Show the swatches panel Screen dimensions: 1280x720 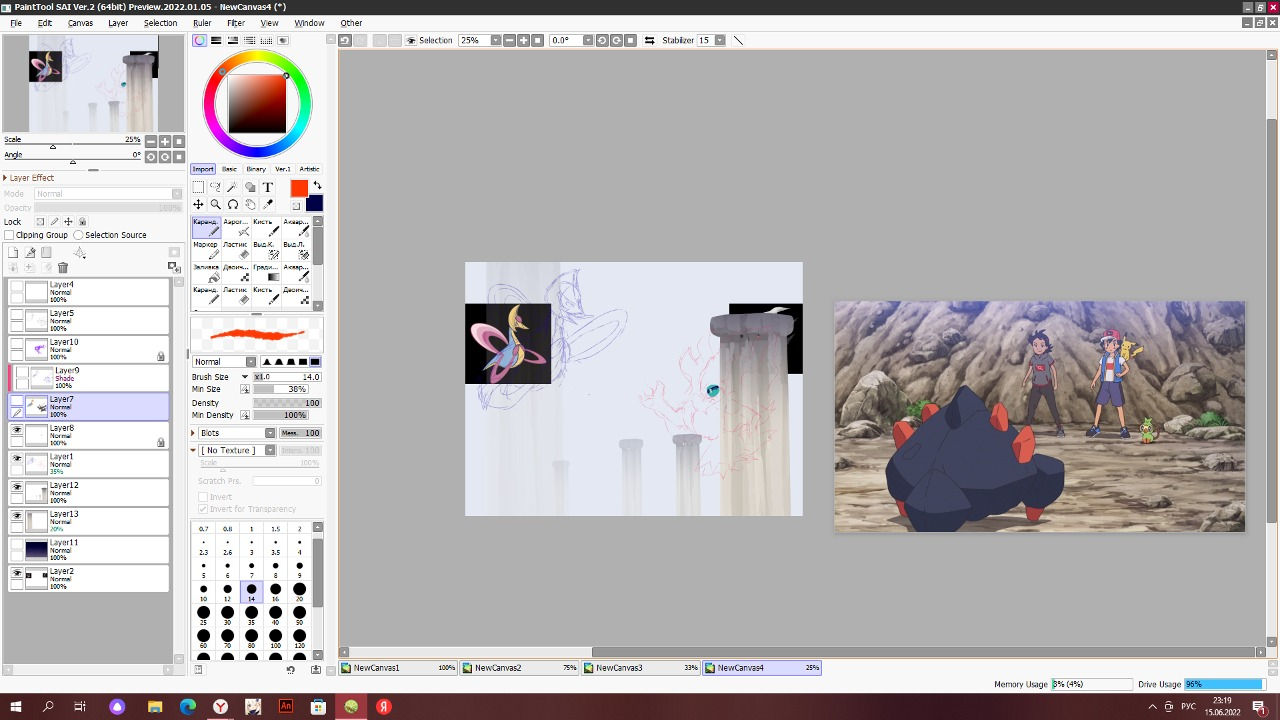pyautogui.click(x=267, y=40)
